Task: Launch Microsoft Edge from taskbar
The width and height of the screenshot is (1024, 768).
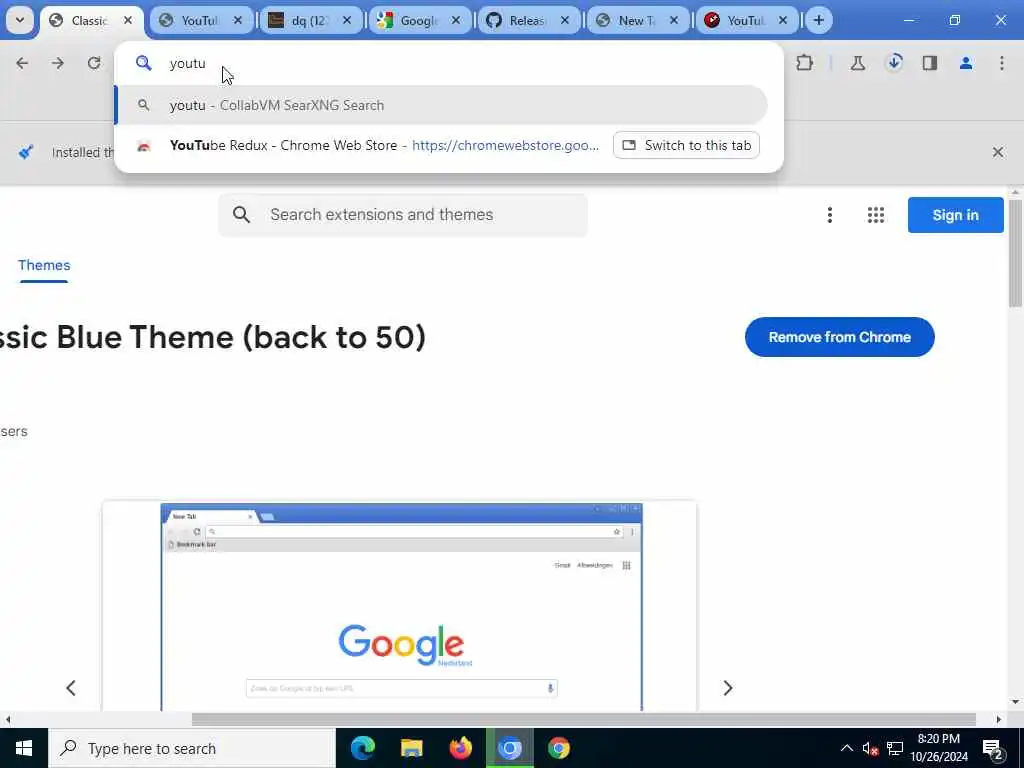Action: [x=362, y=748]
